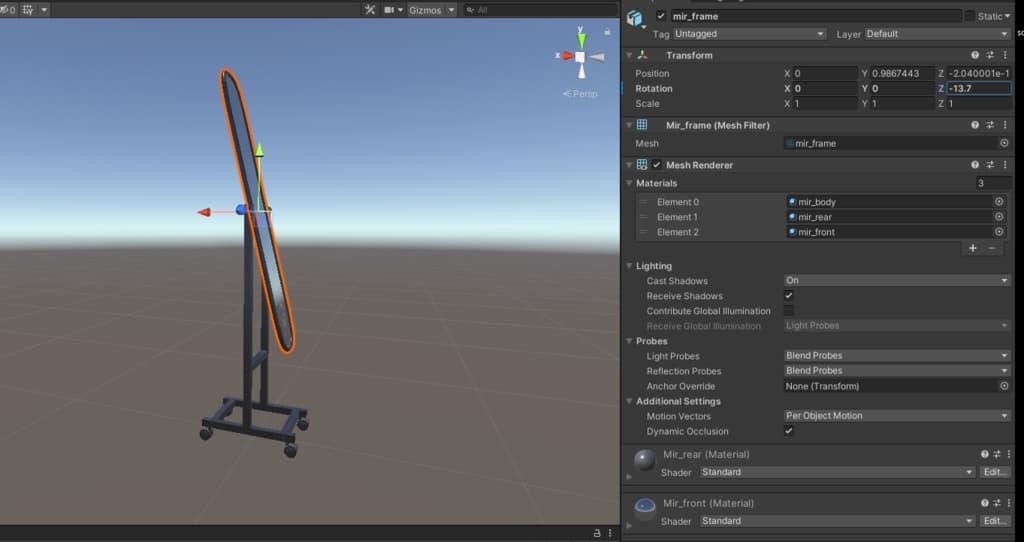
Task: Open object picker for Element 0 material
Action: 998,202
